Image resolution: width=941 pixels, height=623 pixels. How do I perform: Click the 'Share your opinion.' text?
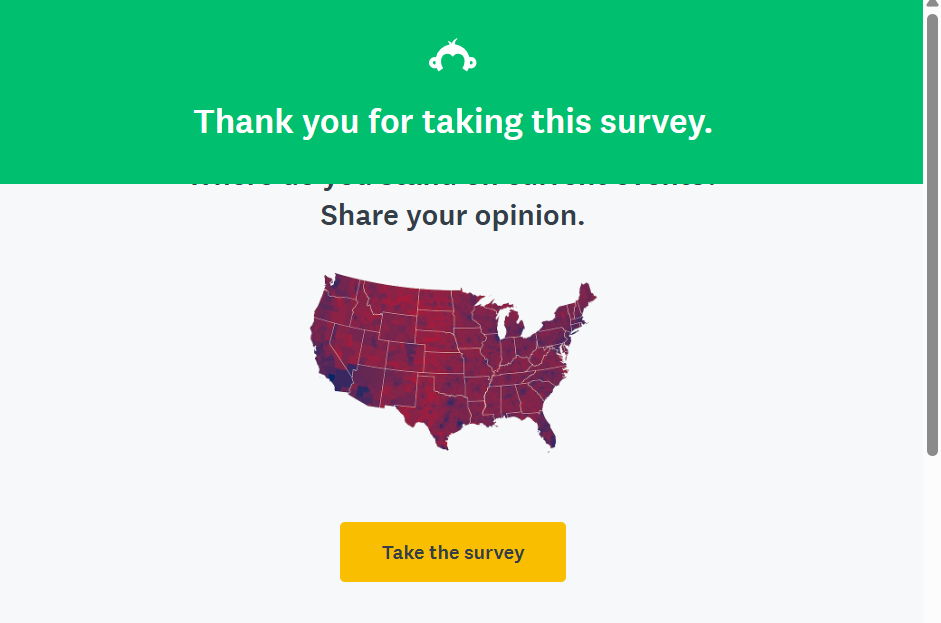point(452,215)
